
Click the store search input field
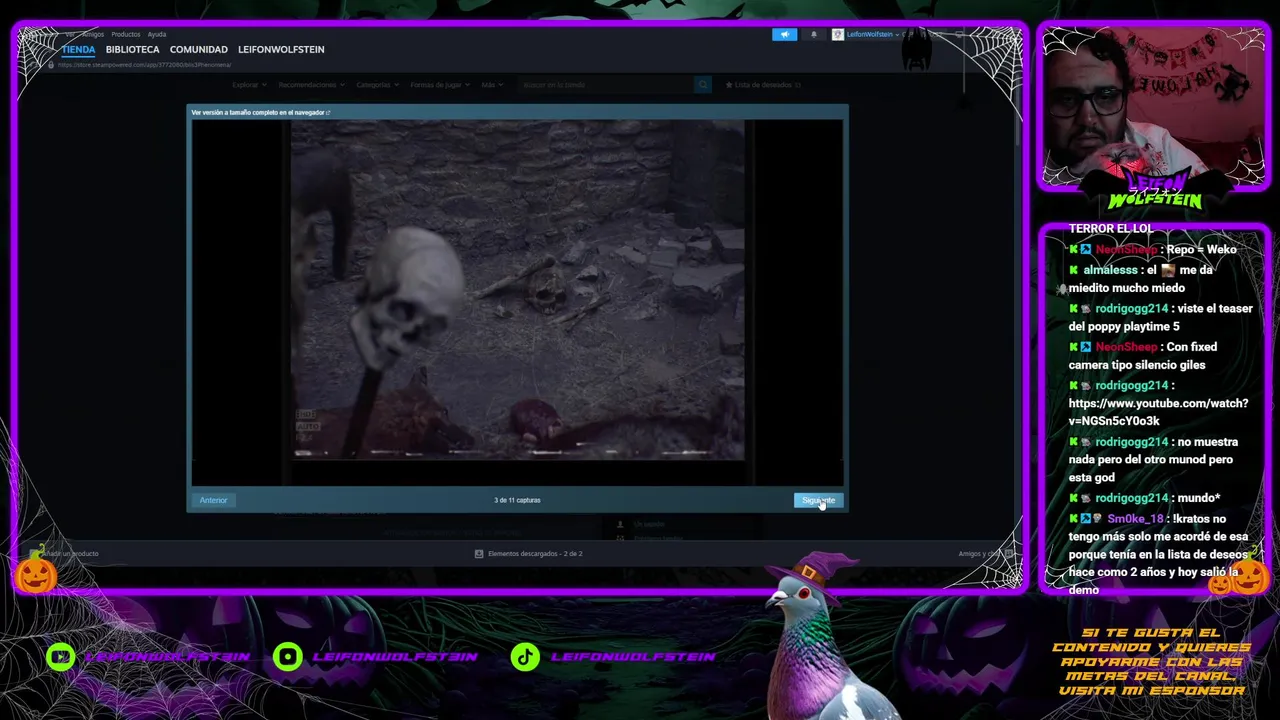[606, 85]
